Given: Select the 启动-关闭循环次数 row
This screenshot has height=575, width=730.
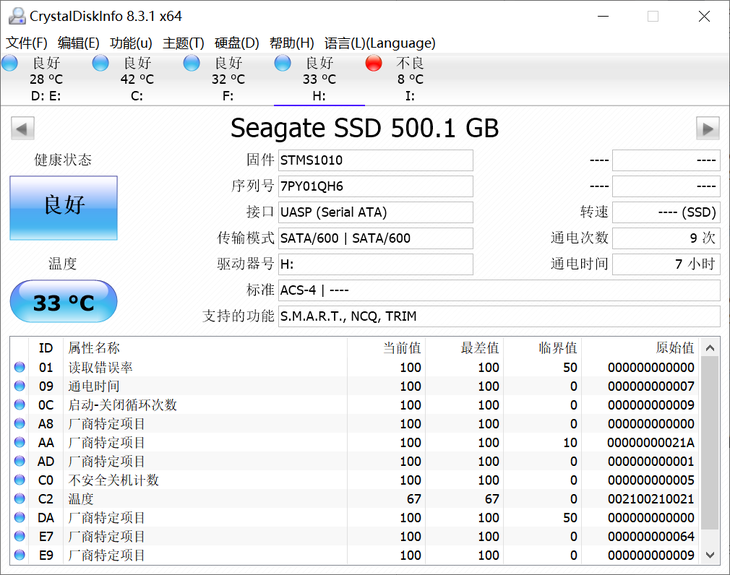Looking at the screenshot, I should [355, 405].
